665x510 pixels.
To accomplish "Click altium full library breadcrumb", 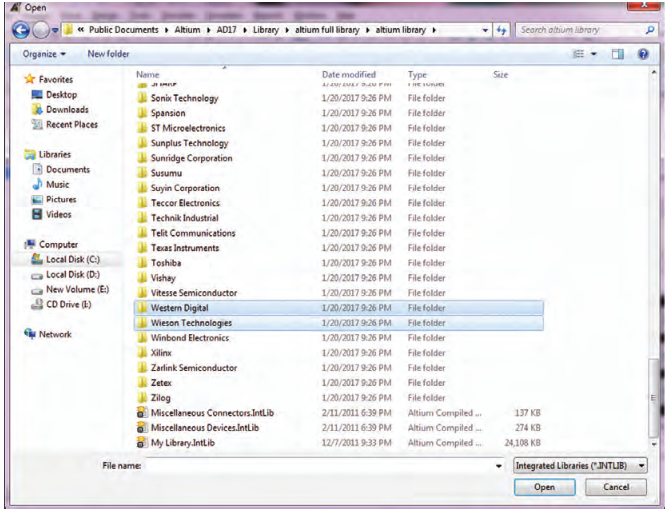I will click(x=327, y=30).
